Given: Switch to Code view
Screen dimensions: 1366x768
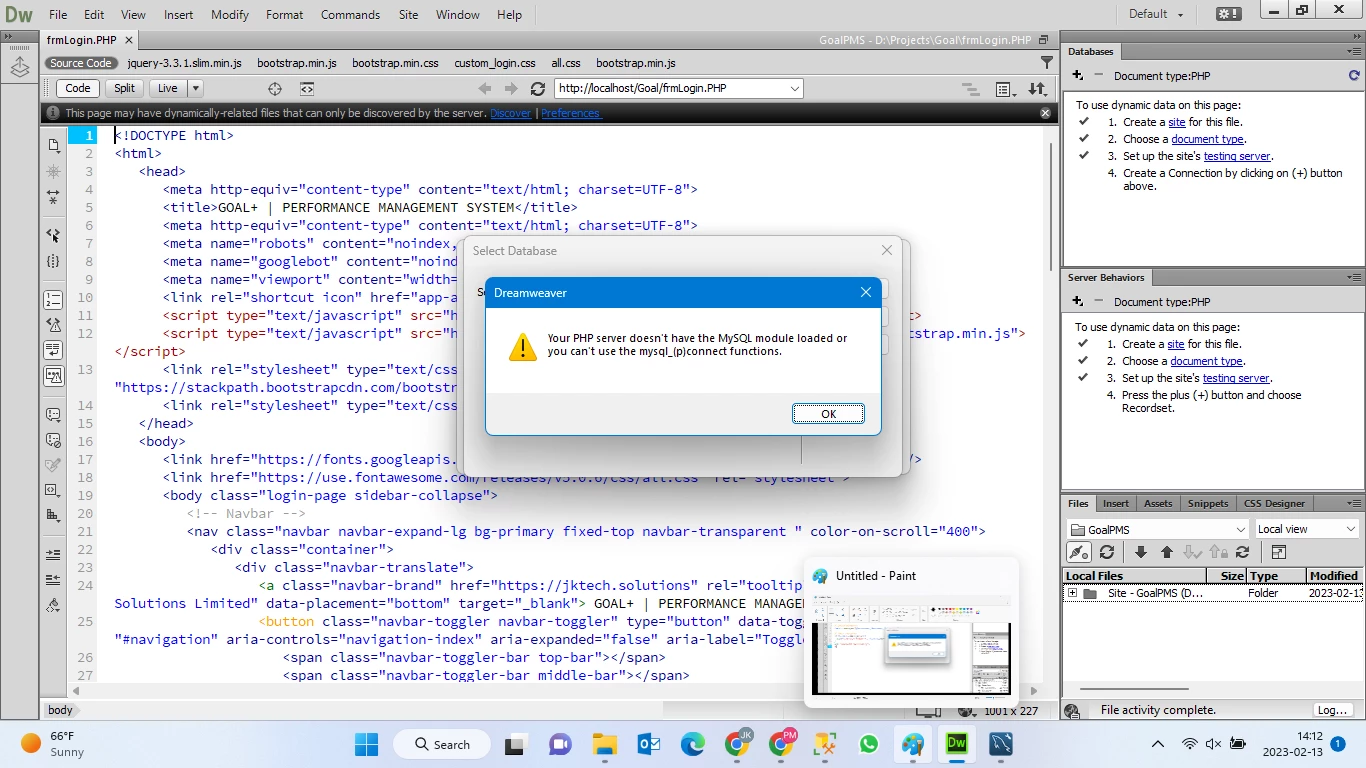Looking at the screenshot, I should (x=78, y=88).
